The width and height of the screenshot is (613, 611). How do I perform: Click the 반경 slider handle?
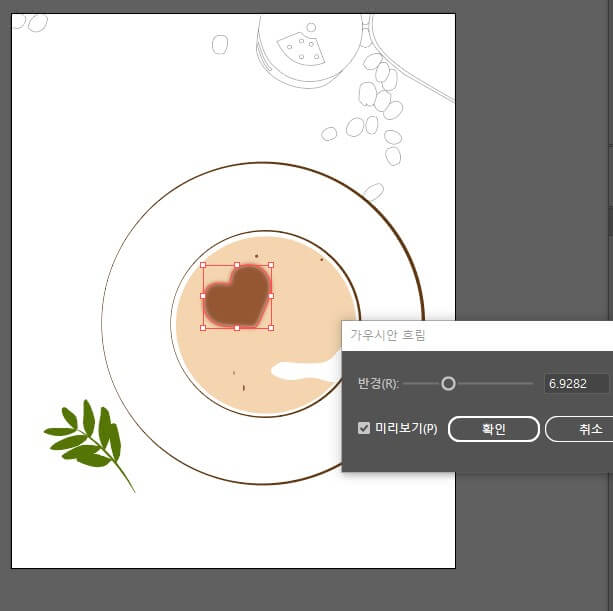[448, 383]
